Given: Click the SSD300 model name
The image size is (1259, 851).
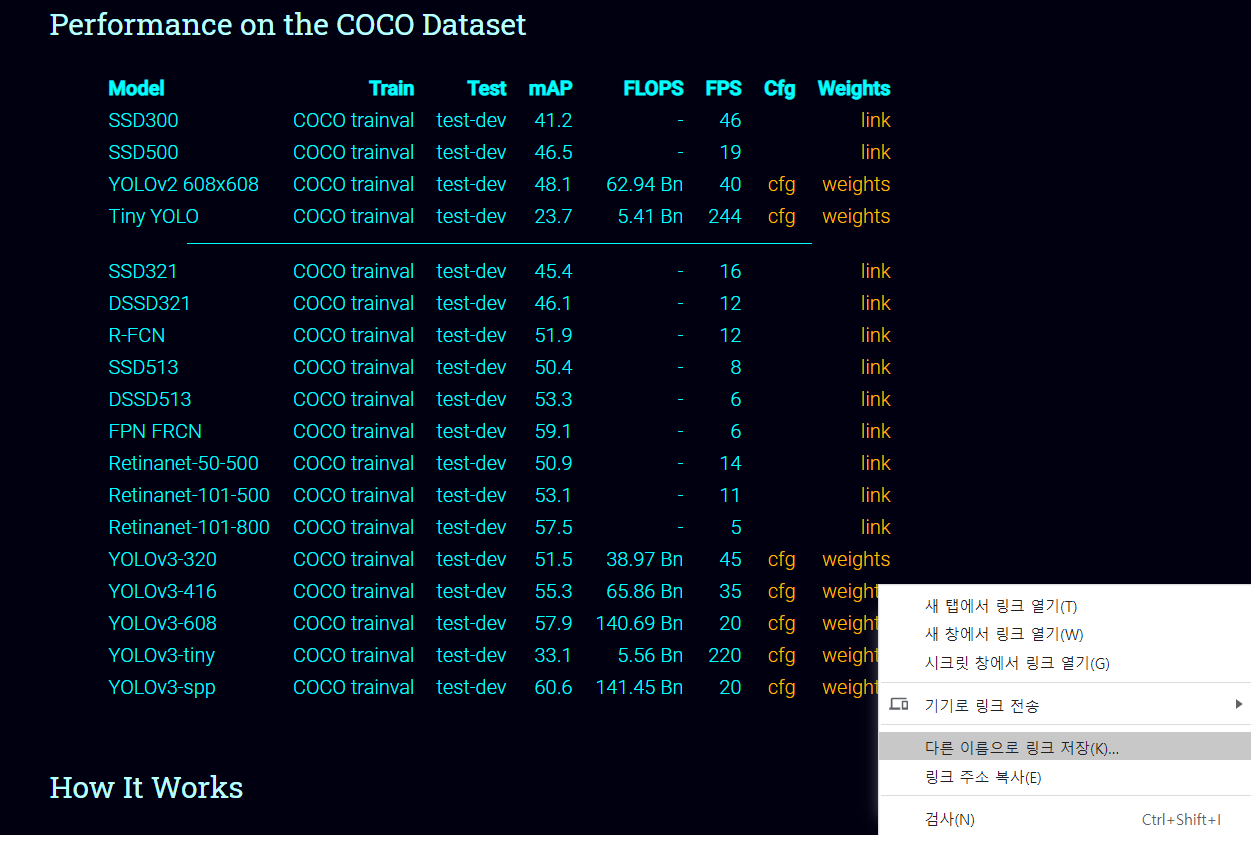Looking at the screenshot, I should 143,120.
